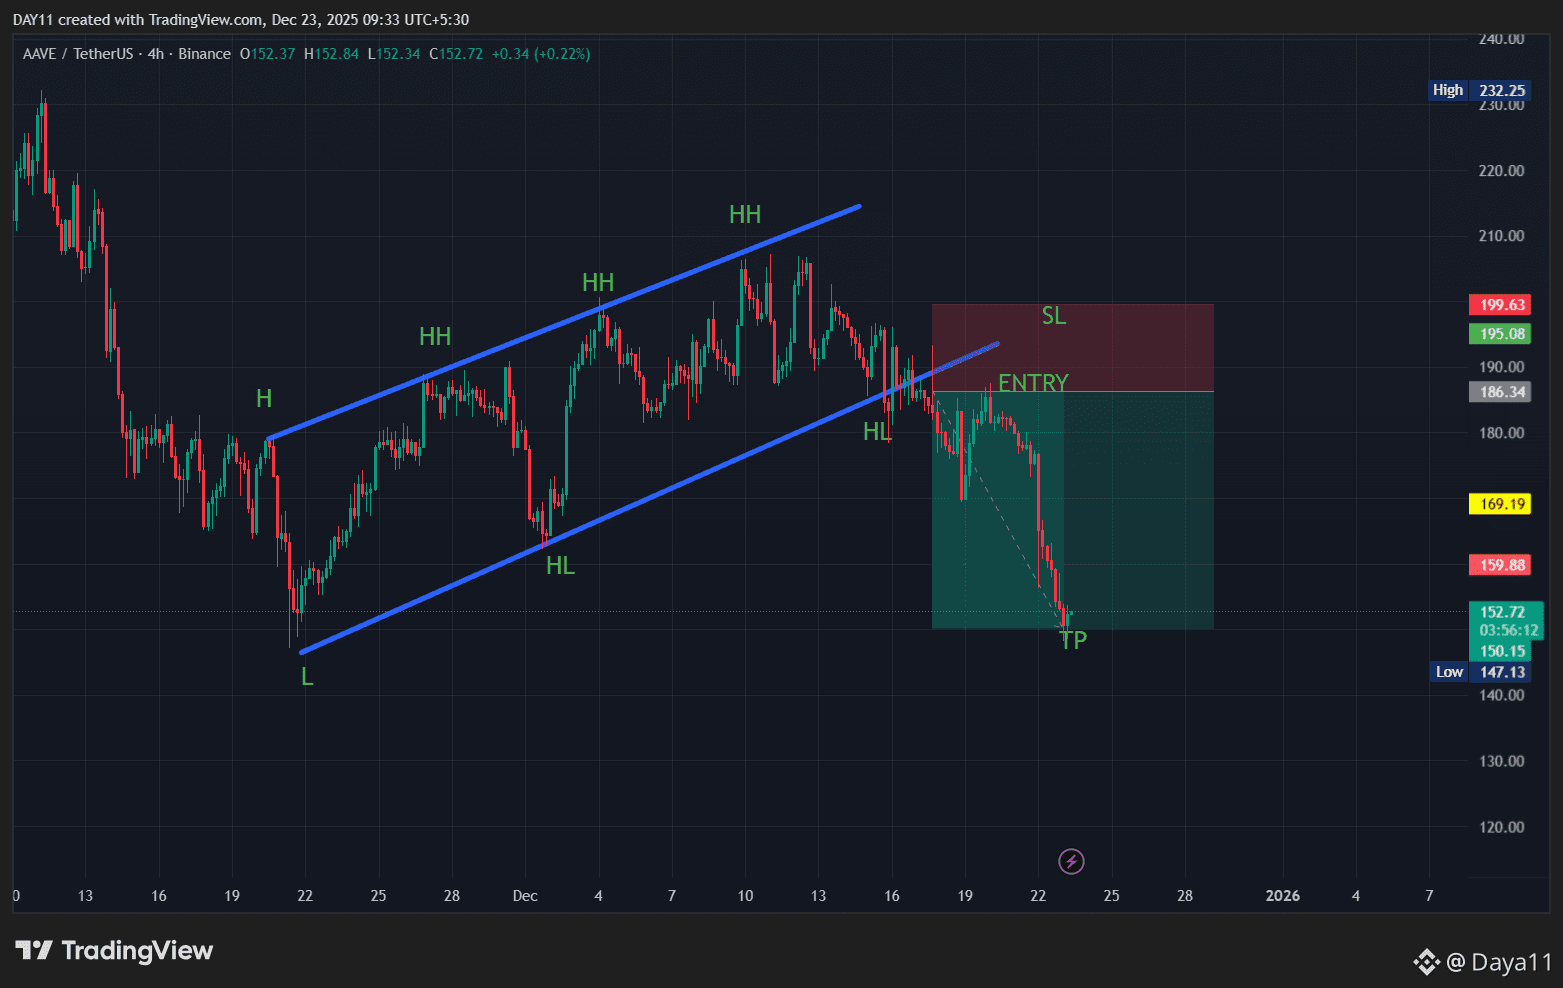Click the 10 date label on time axis
This screenshot has height=988, width=1563.
745,896
